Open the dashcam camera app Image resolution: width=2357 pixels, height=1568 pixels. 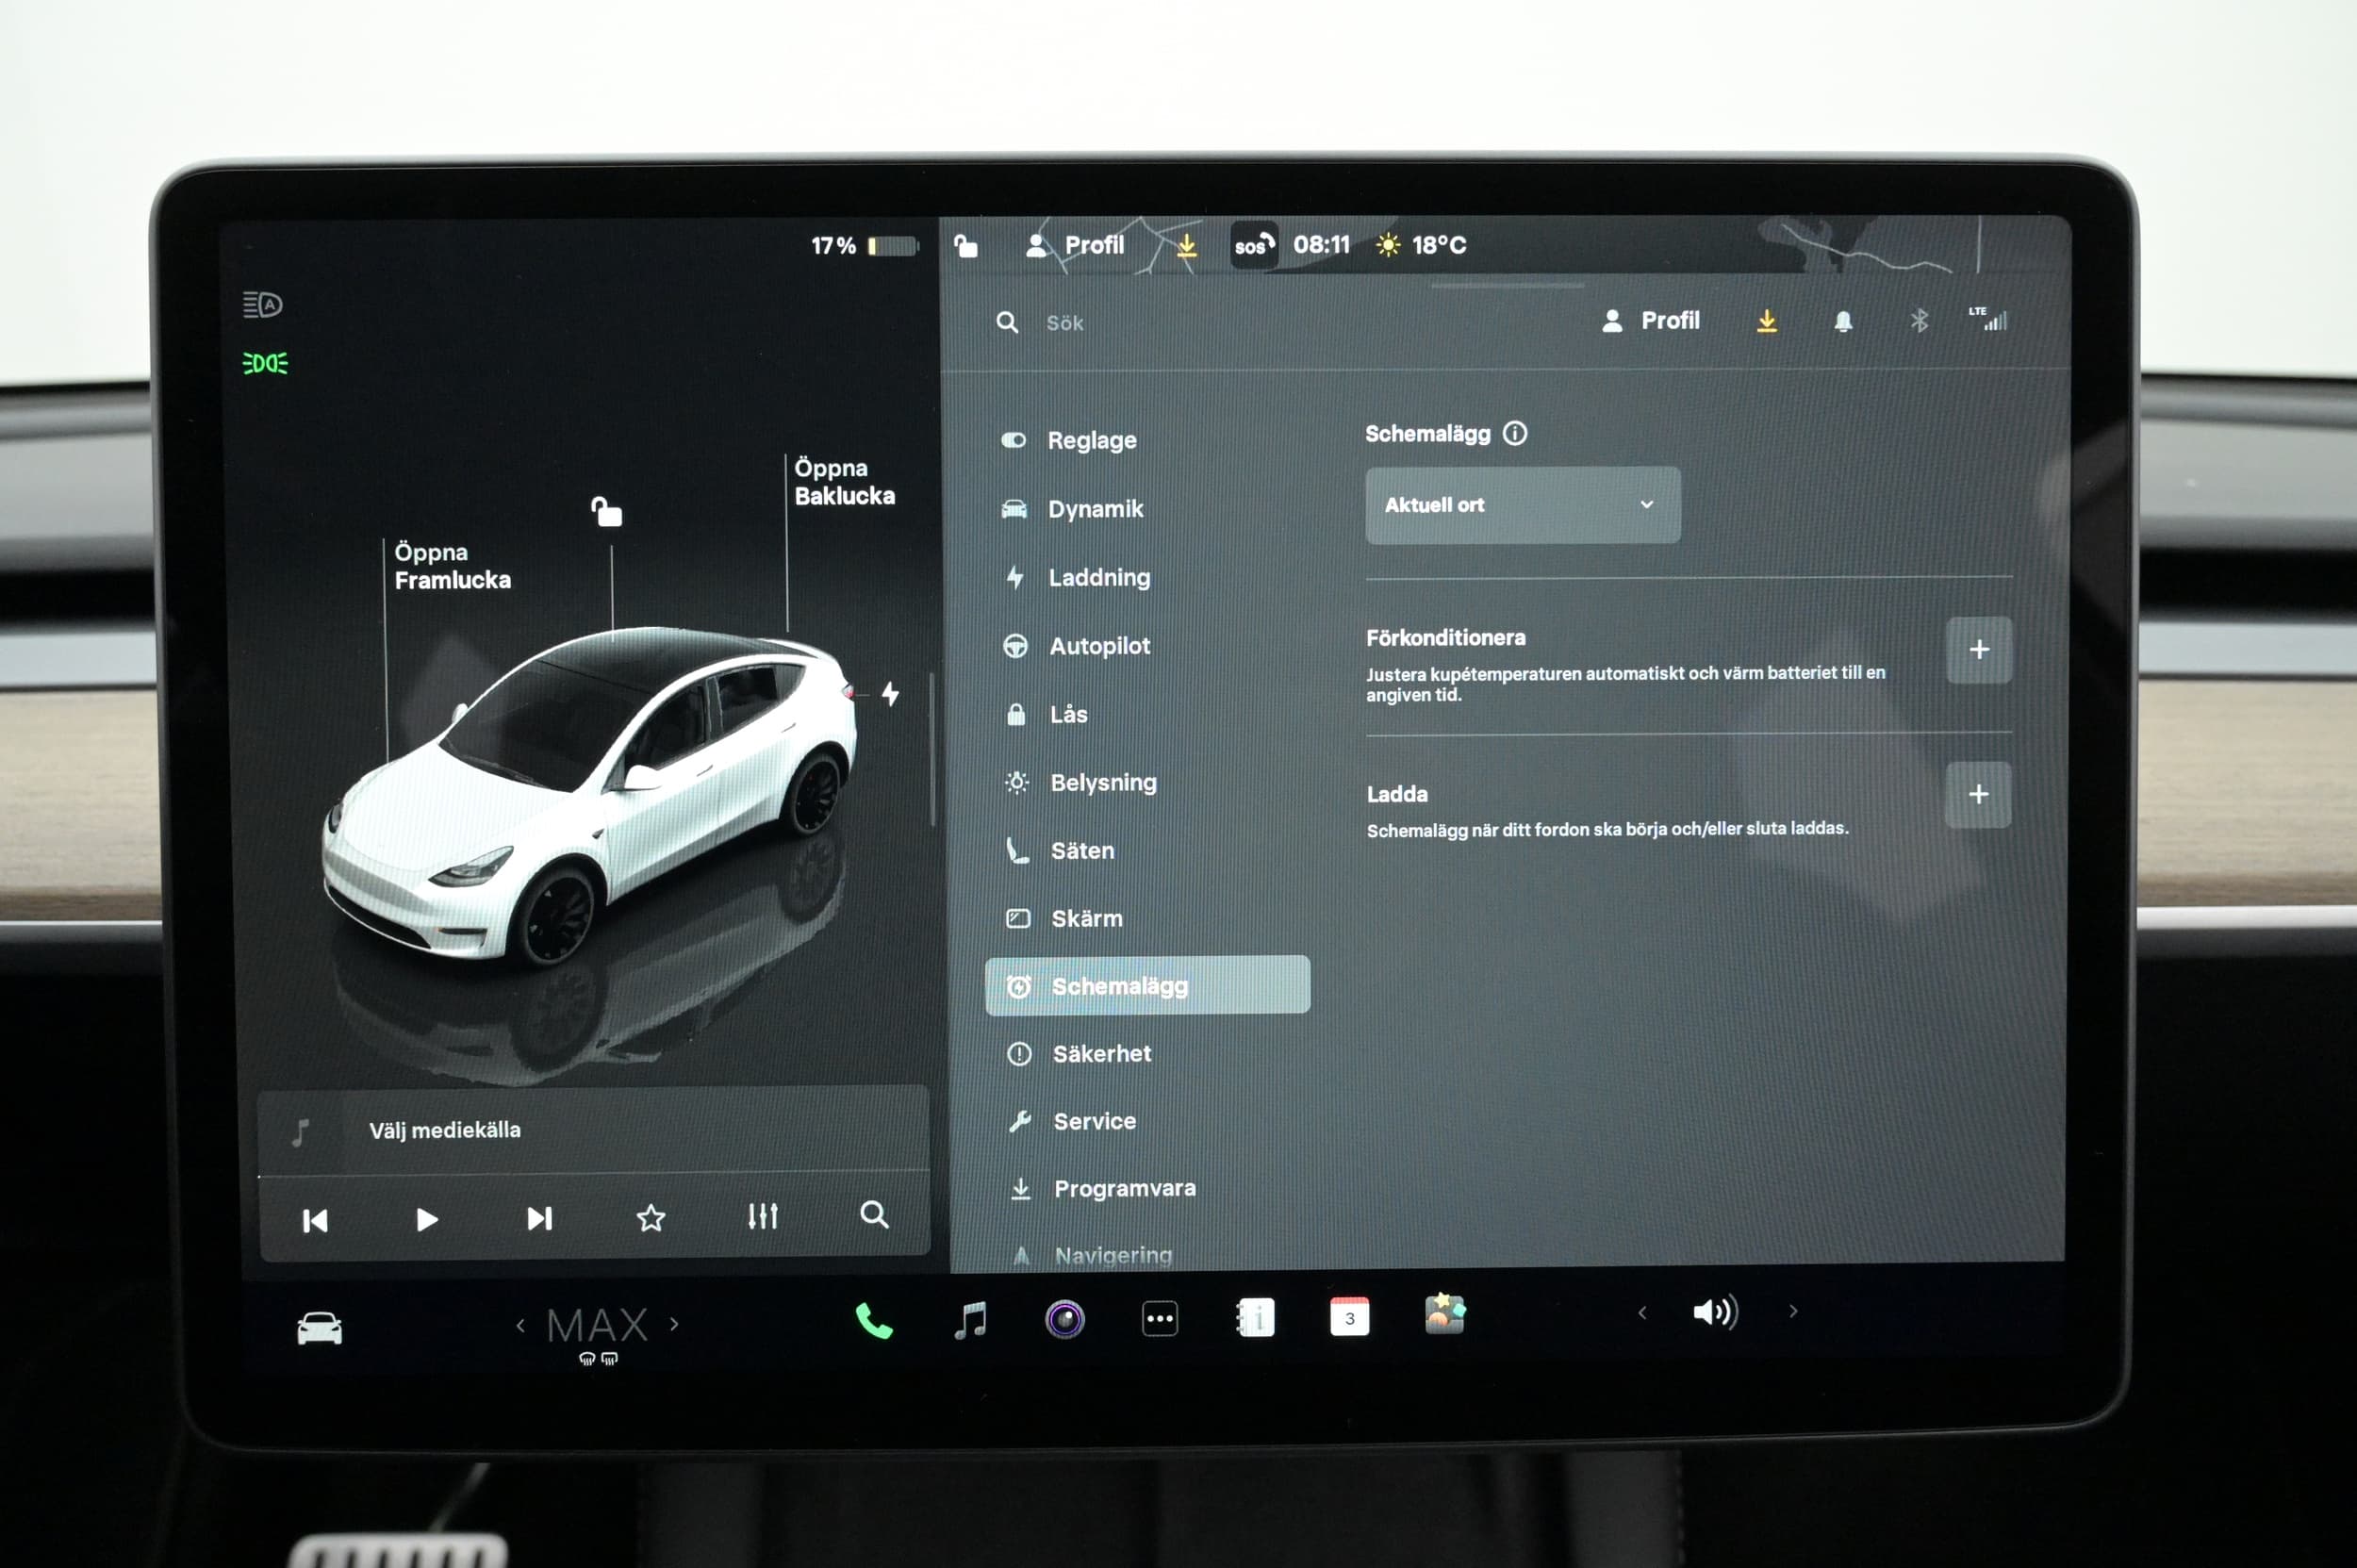1064,1319
